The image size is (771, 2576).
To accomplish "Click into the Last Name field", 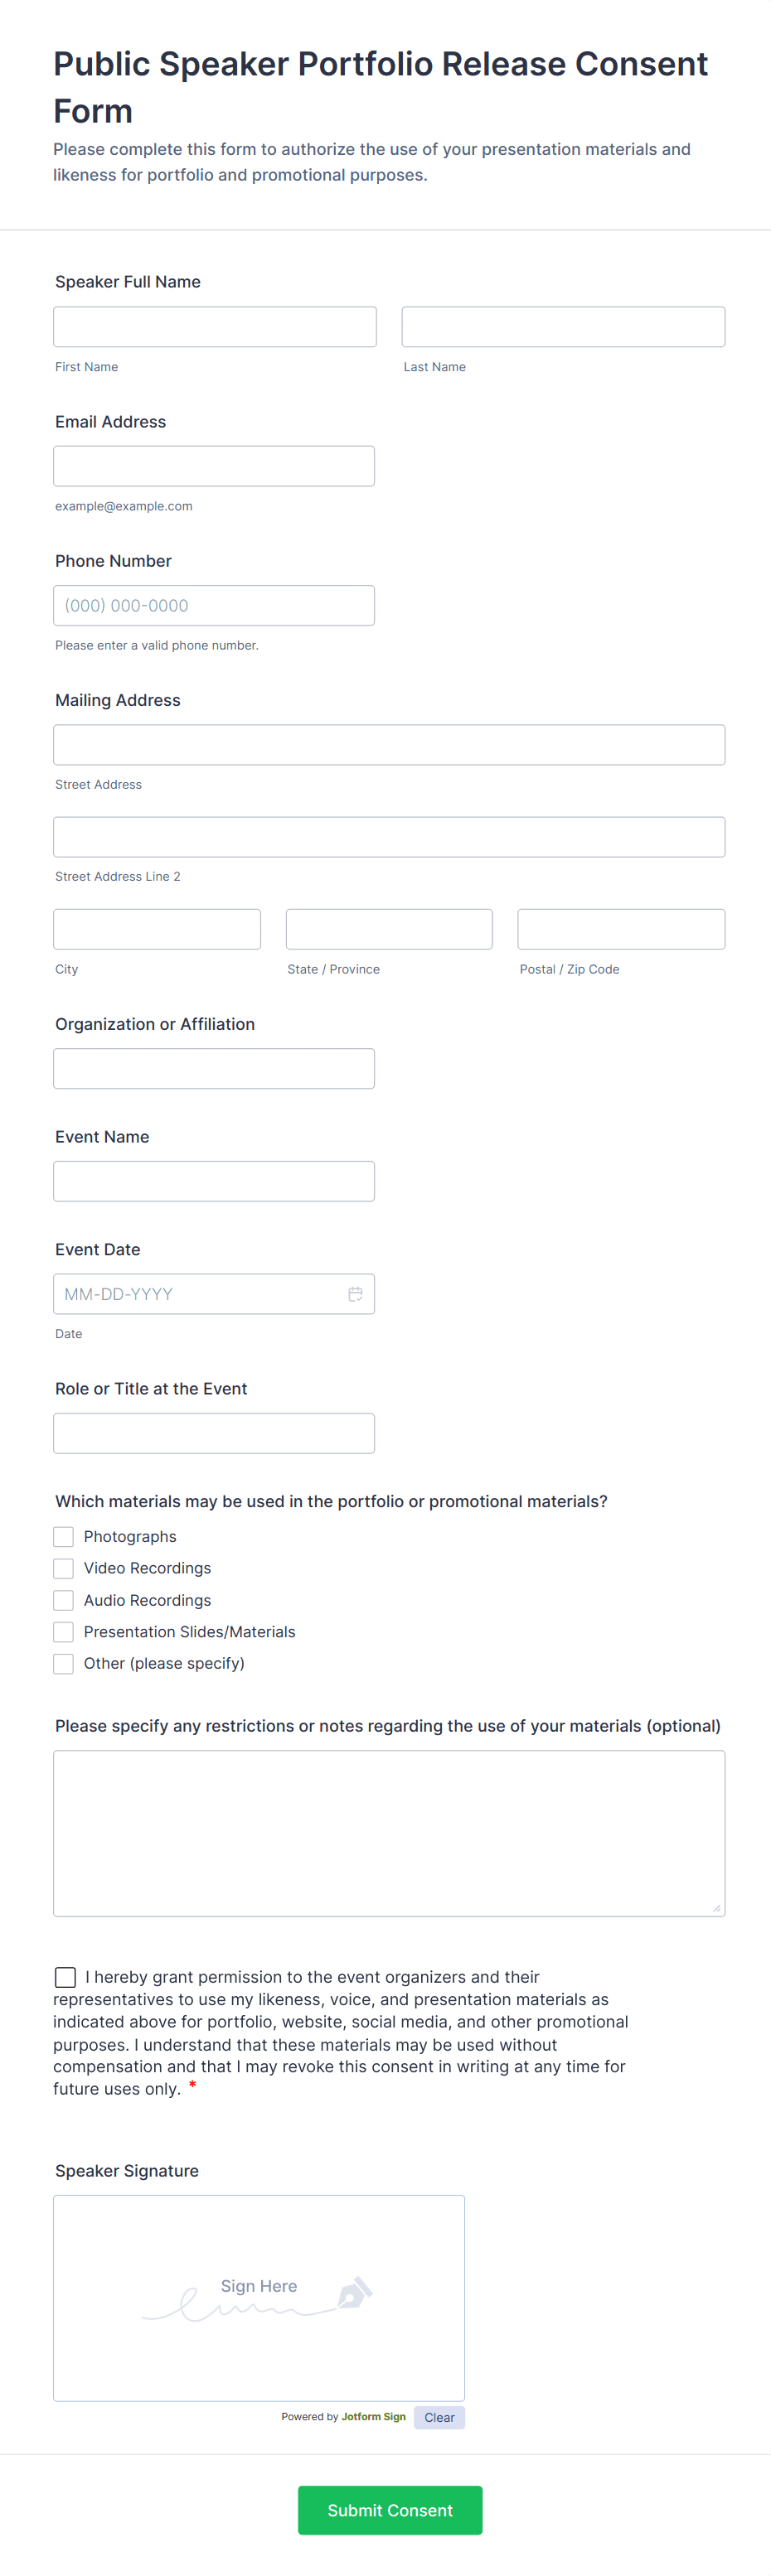I will point(563,327).
